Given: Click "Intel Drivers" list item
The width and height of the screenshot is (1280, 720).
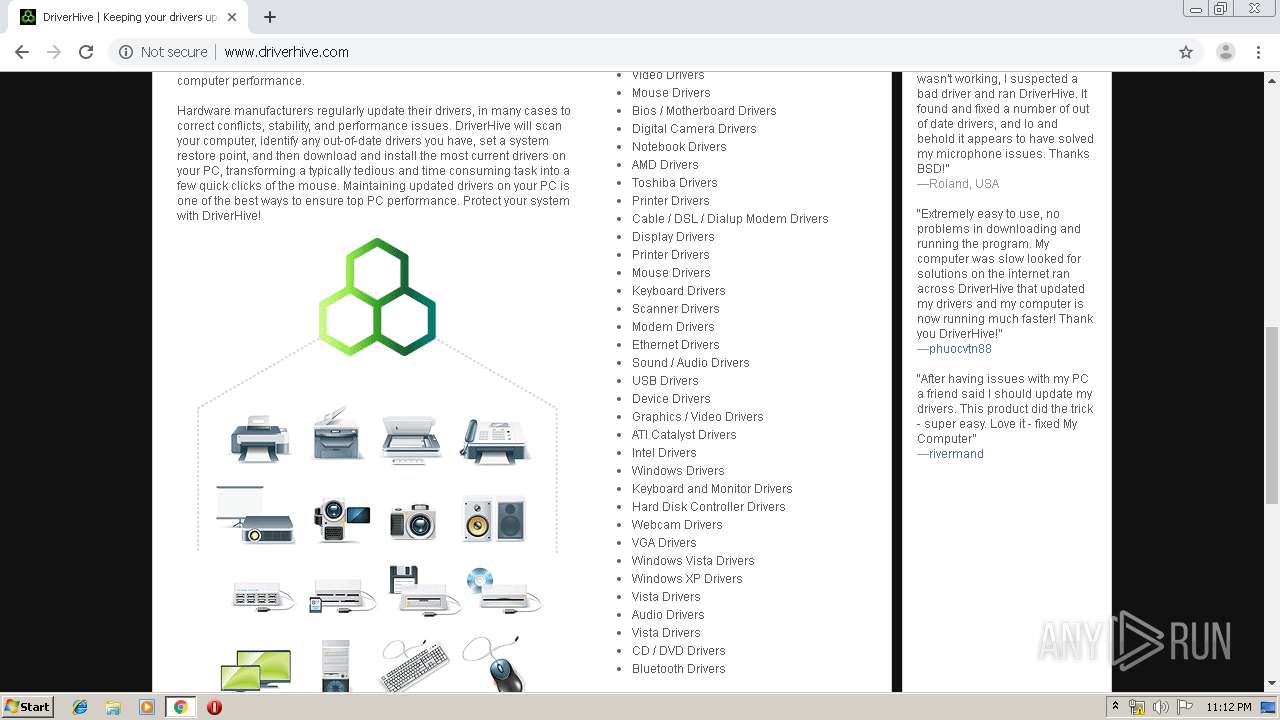Looking at the screenshot, I should click(664, 453).
